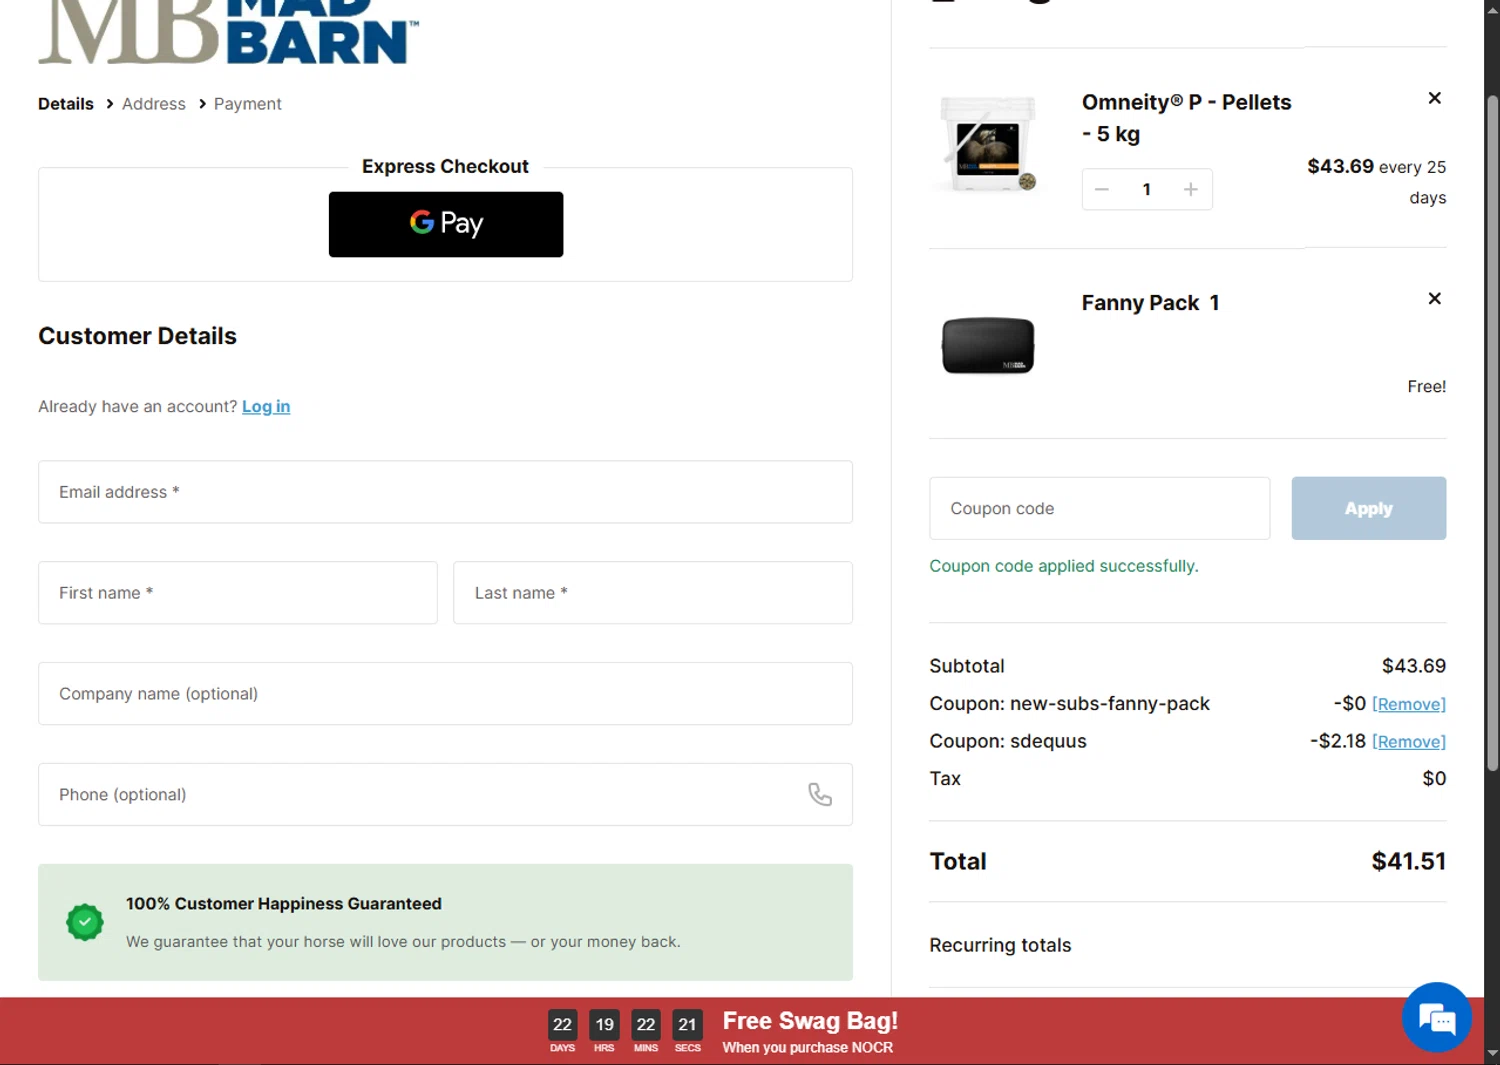This screenshot has width=1500, height=1065.
Task: Focus the Last name field
Action: click(x=653, y=593)
